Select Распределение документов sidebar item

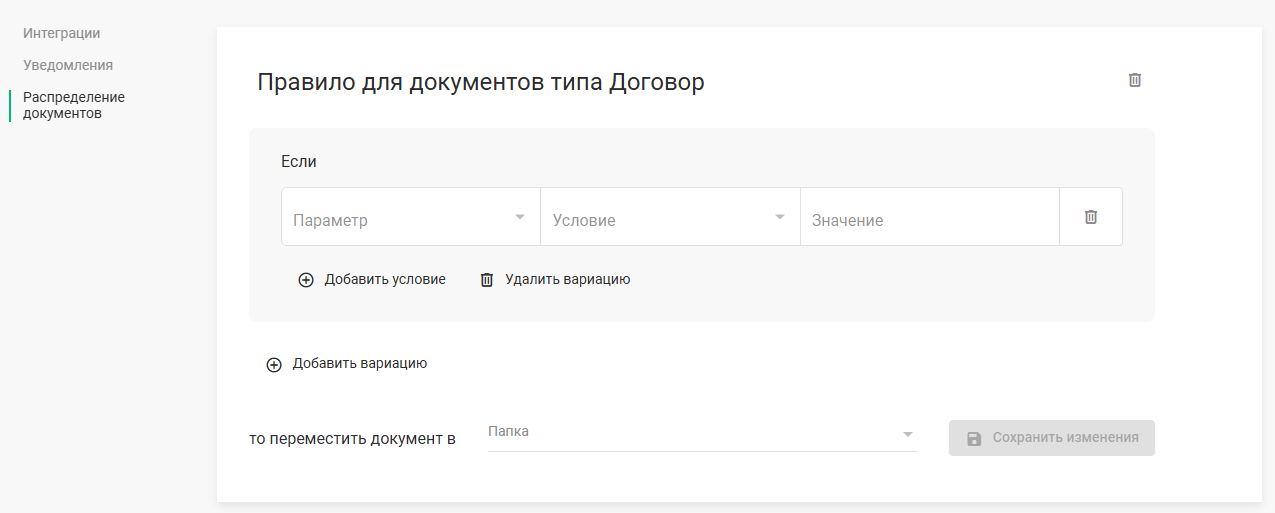[74, 105]
